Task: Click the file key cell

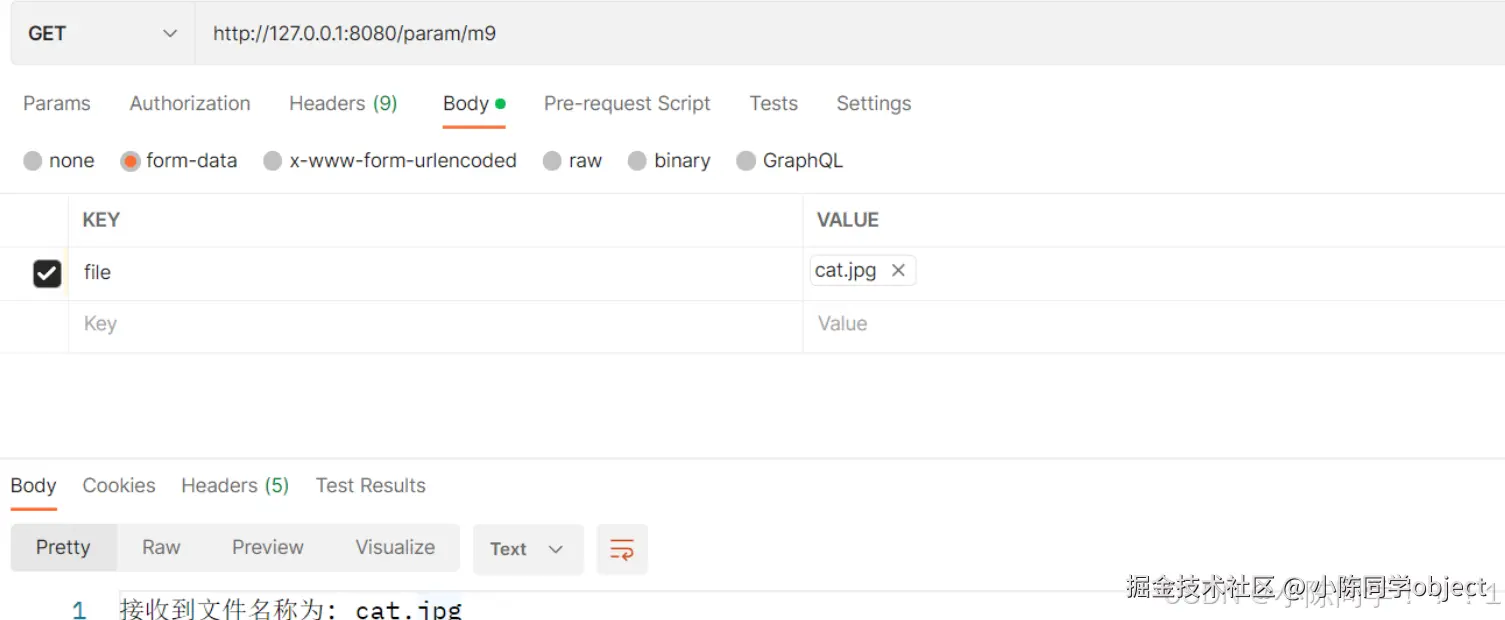Action: [x=435, y=273]
